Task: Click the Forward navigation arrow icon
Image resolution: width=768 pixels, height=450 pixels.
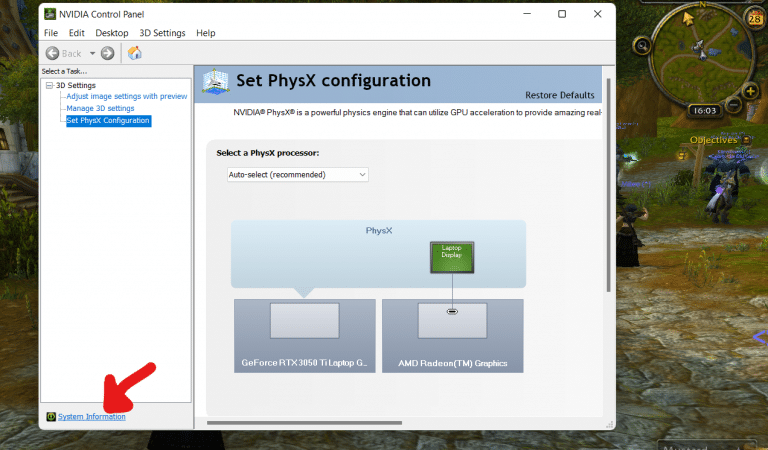Action: [107, 53]
